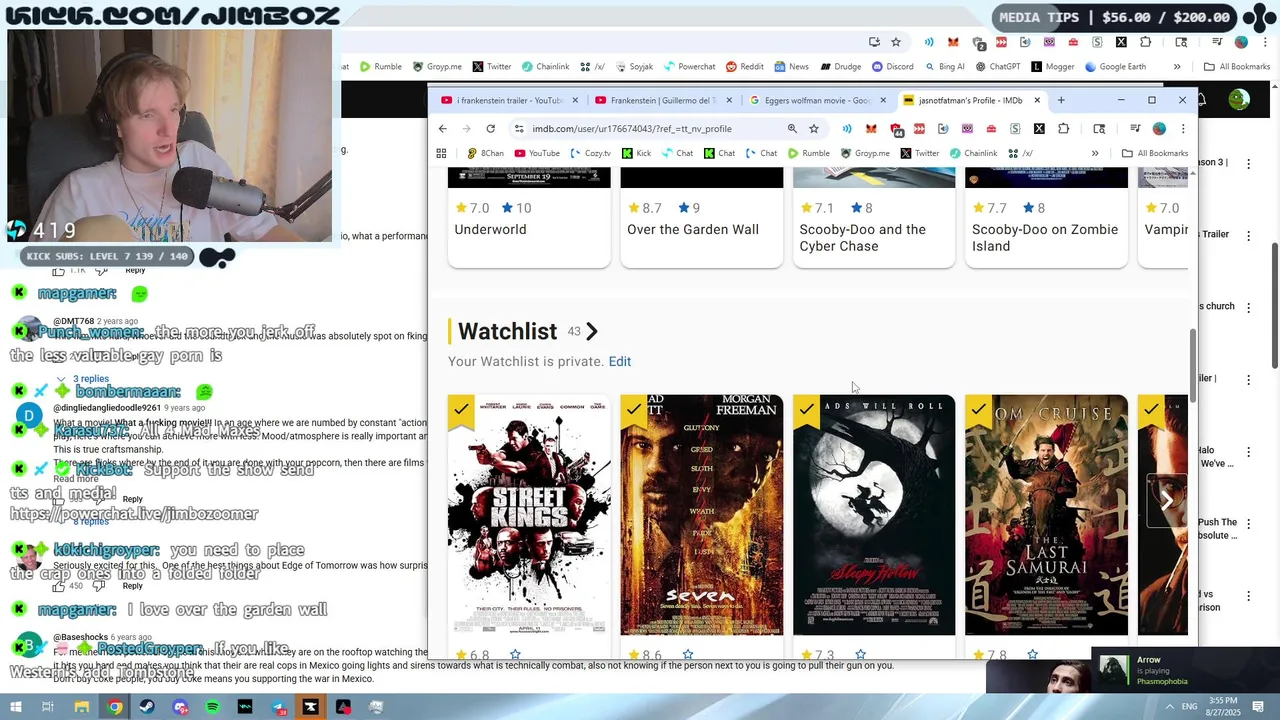Open options menu beside the Halo video
The width and height of the screenshot is (1280, 720).
pos(1248,452)
